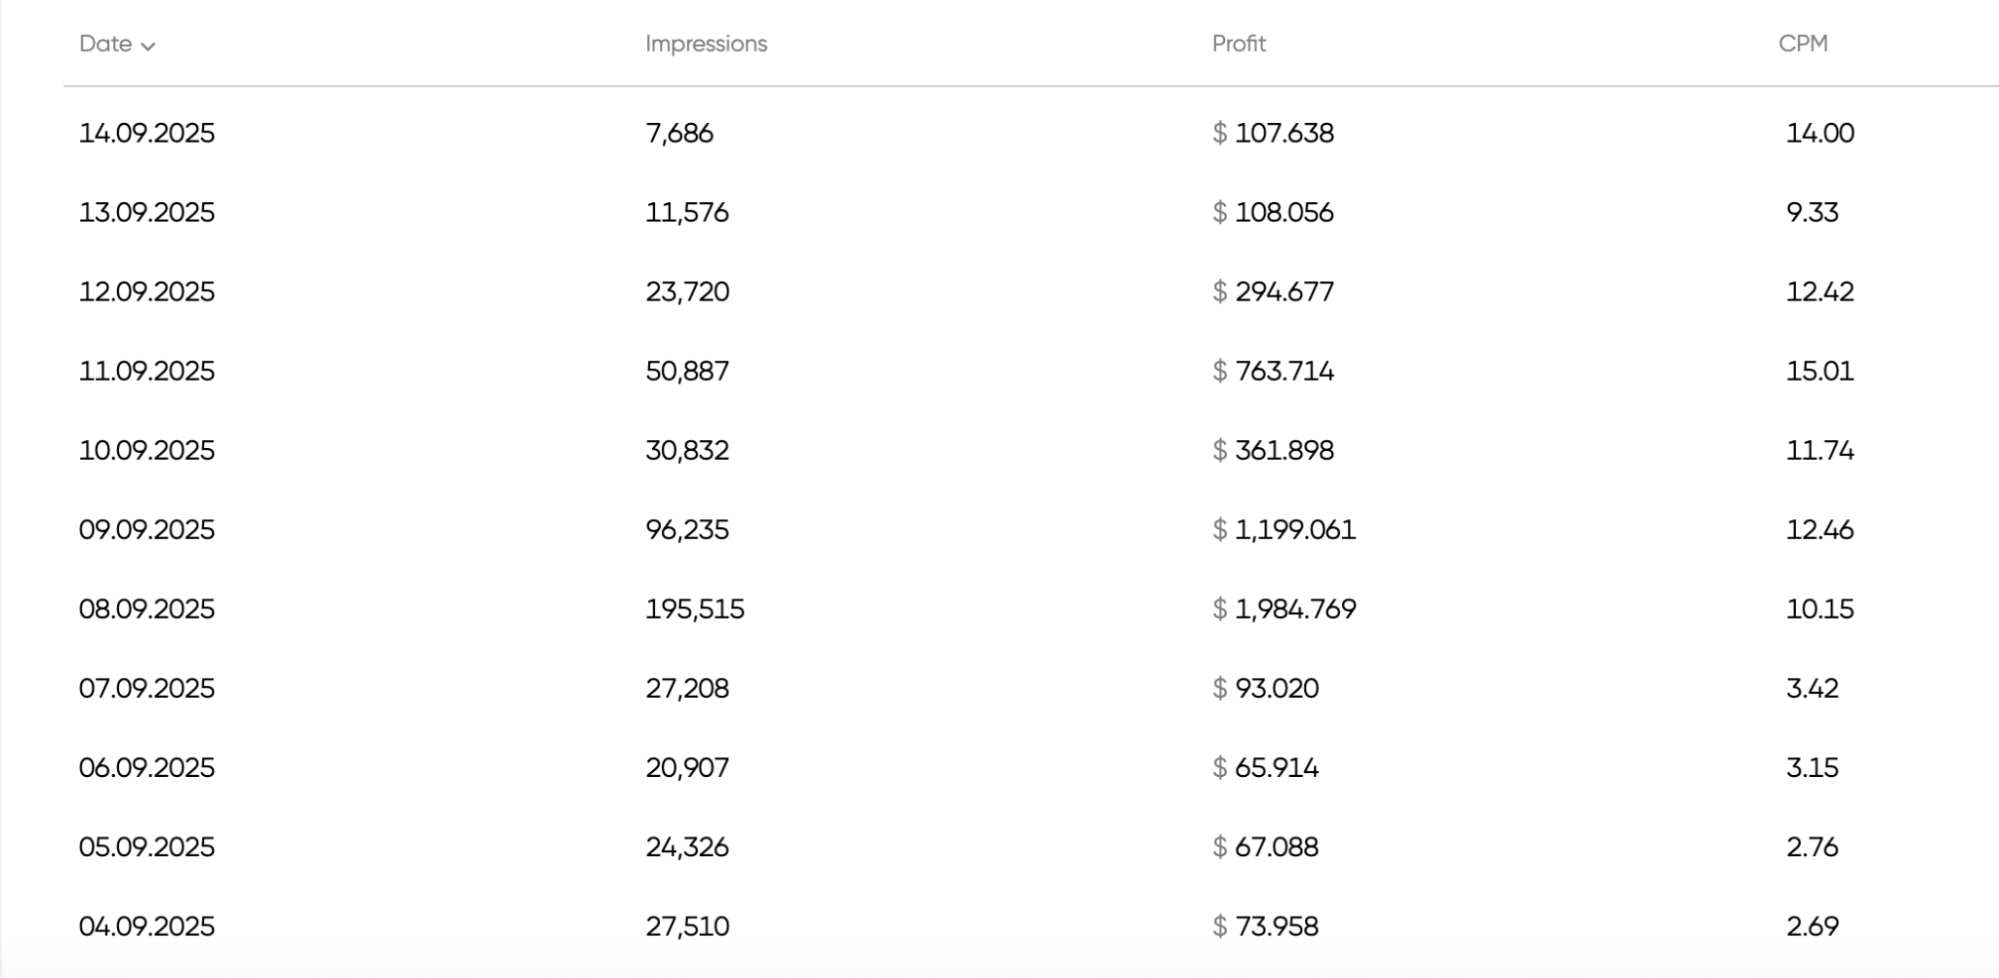1999x978 pixels.
Task: Click the 08.09.2025 date cell
Action: 147,609
